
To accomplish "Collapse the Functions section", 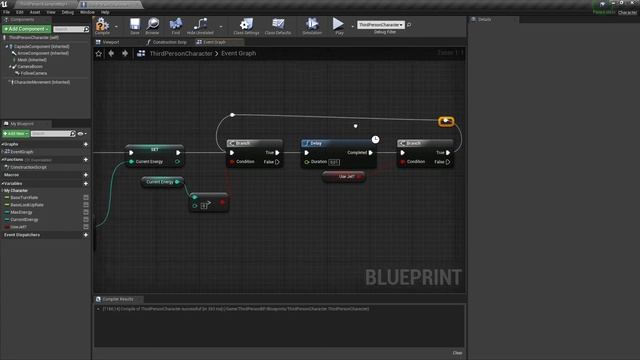I will coord(2,160).
